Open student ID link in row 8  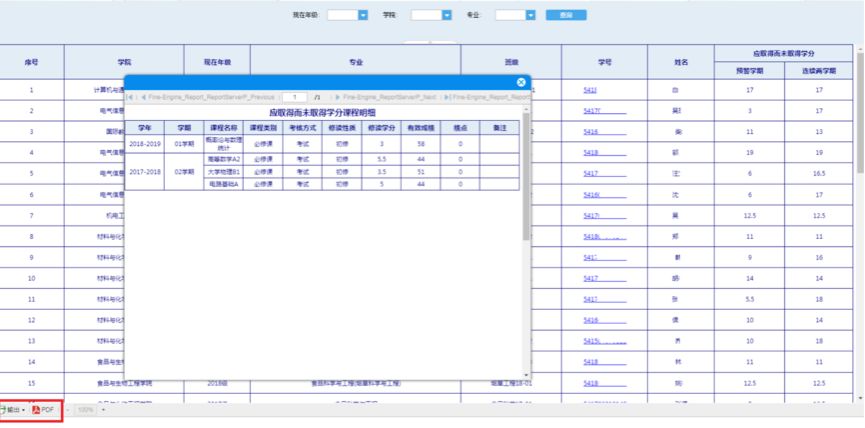[604, 237]
